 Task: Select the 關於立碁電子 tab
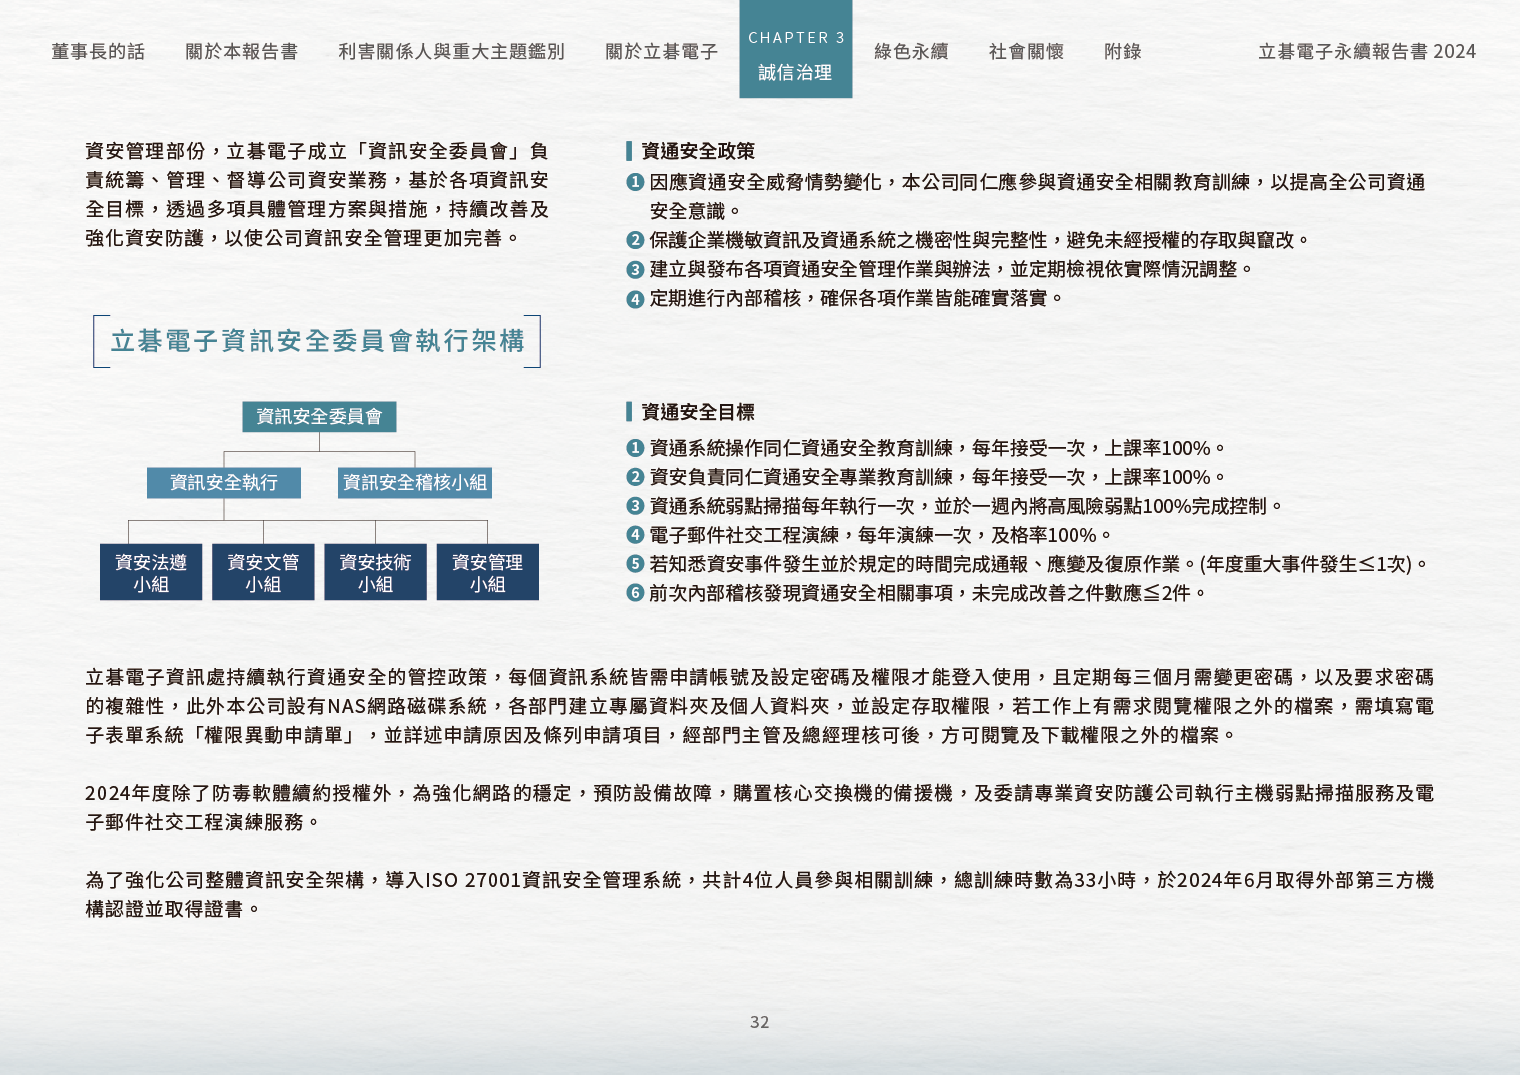661,51
